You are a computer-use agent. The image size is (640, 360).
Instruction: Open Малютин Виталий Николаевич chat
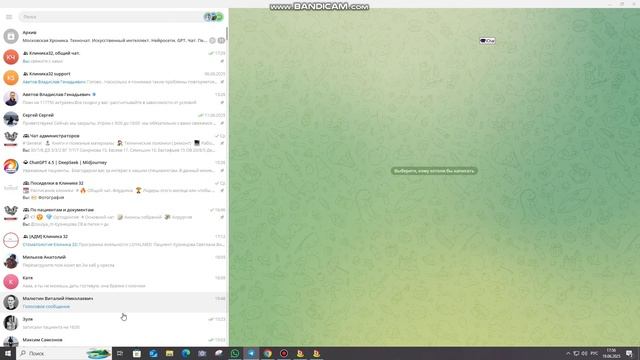coord(114,302)
